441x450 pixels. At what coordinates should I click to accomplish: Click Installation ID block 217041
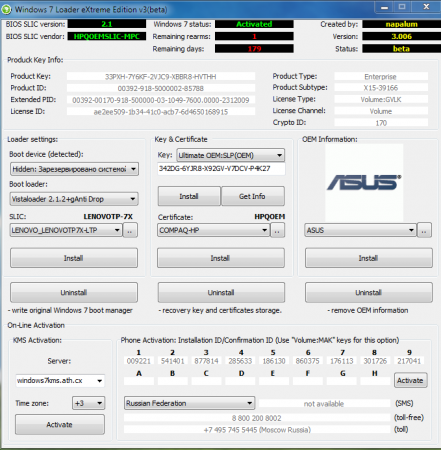click(x=409, y=361)
